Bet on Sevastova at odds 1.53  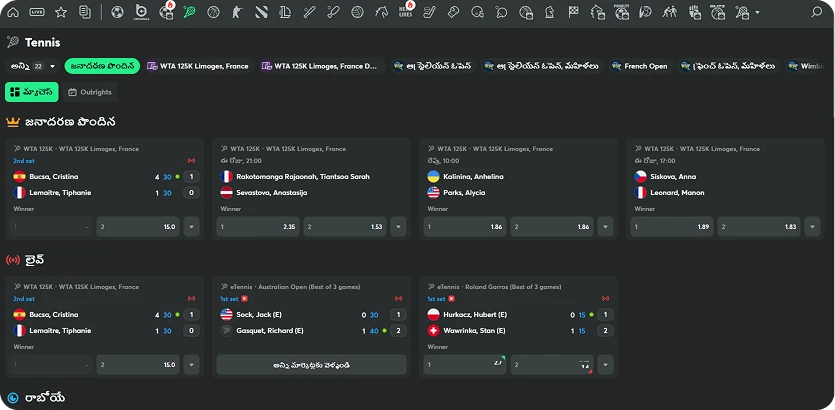click(x=343, y=227)
